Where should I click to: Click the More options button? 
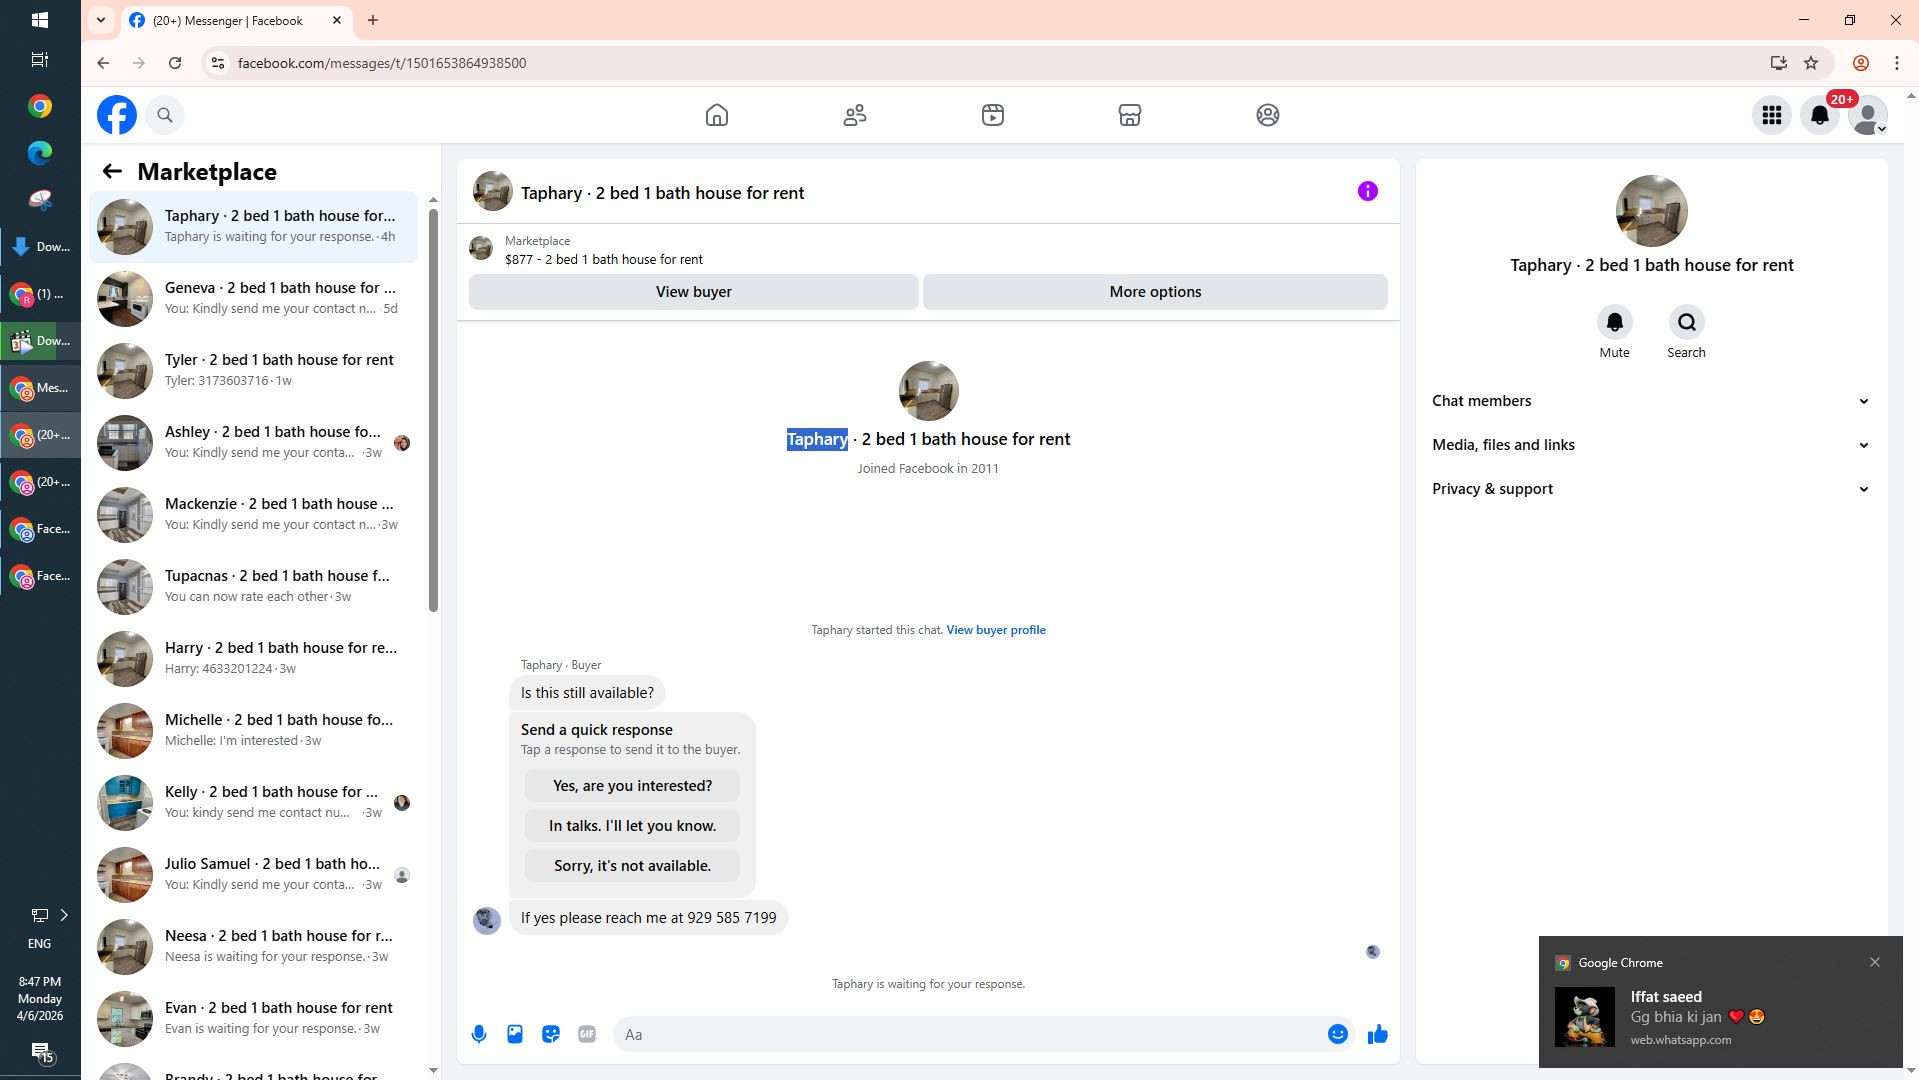[1155, 292]
